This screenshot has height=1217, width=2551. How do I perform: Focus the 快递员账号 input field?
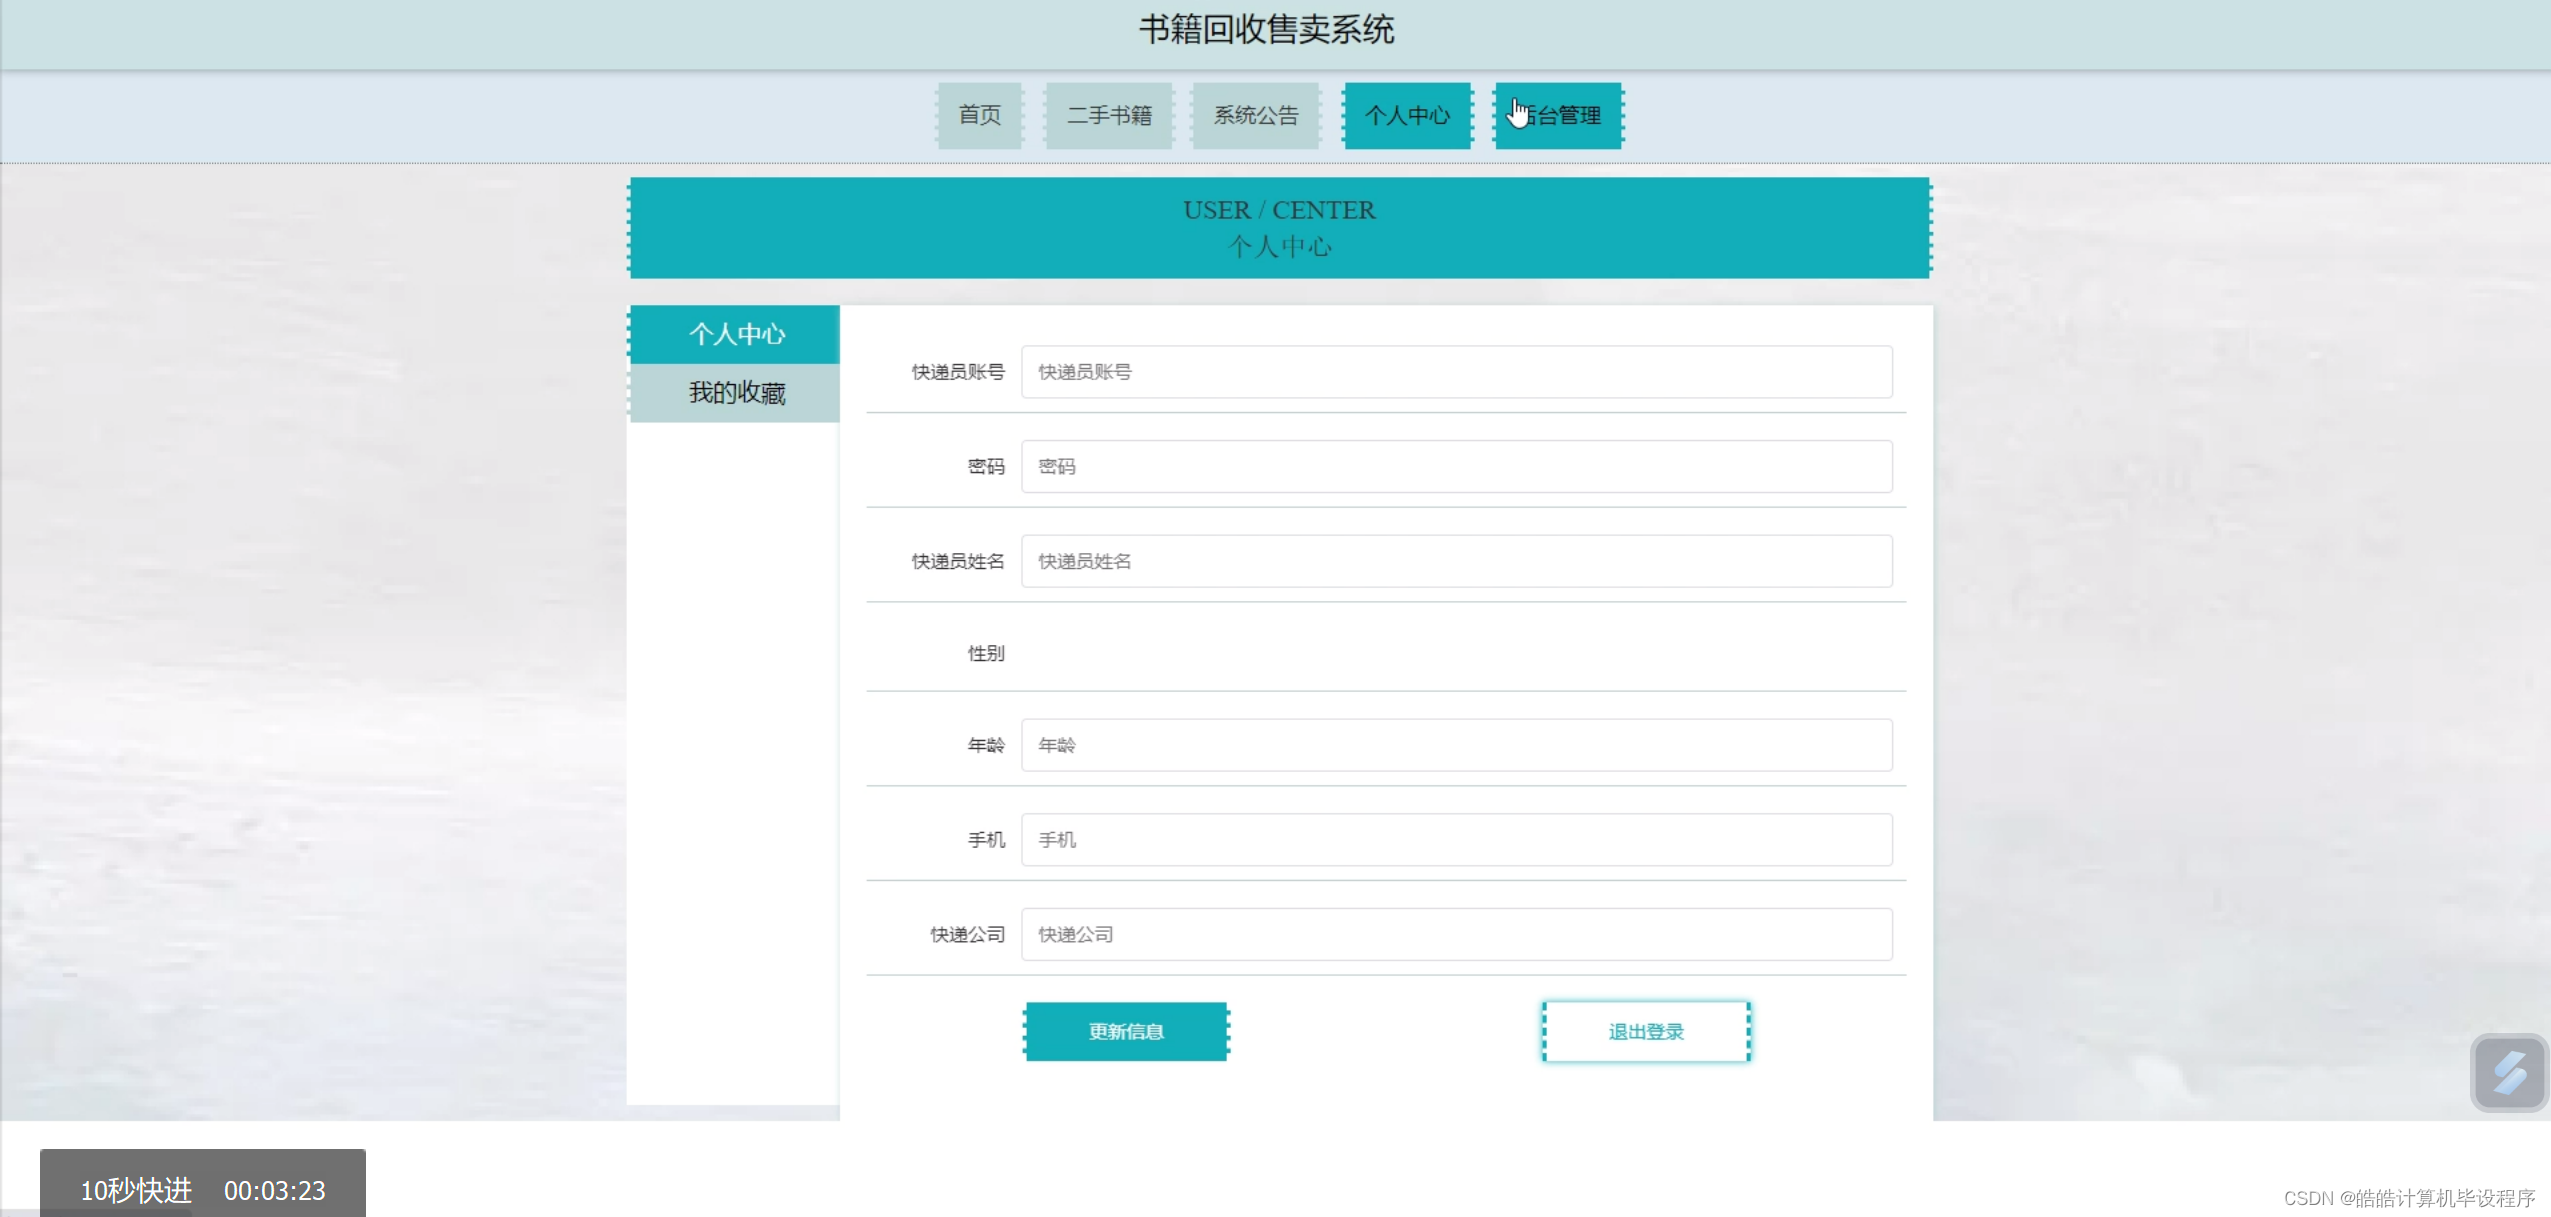click(1456, 372)
